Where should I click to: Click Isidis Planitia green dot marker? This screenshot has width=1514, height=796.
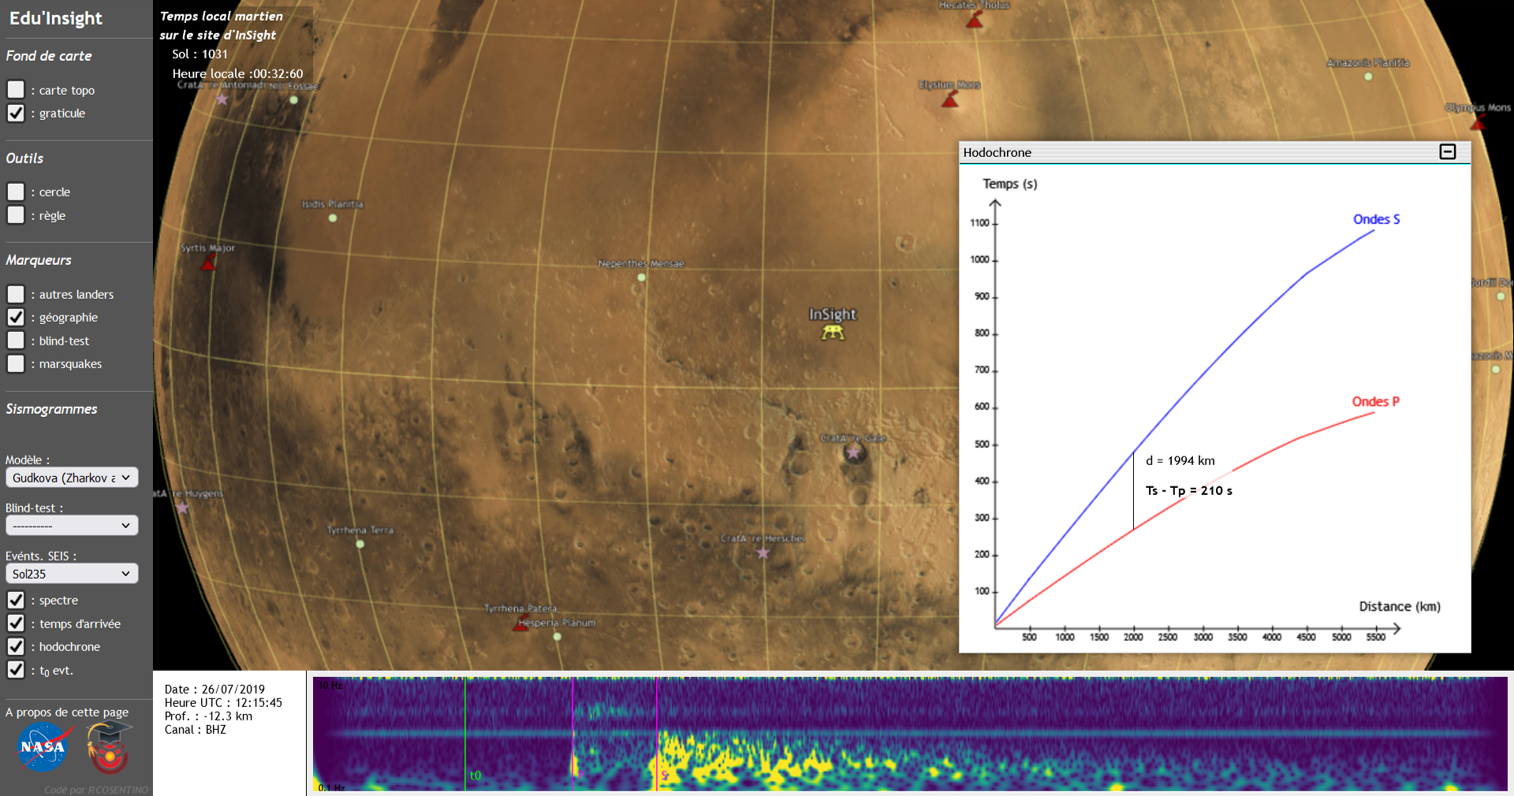pyautogui.click(x=333, y=218)
